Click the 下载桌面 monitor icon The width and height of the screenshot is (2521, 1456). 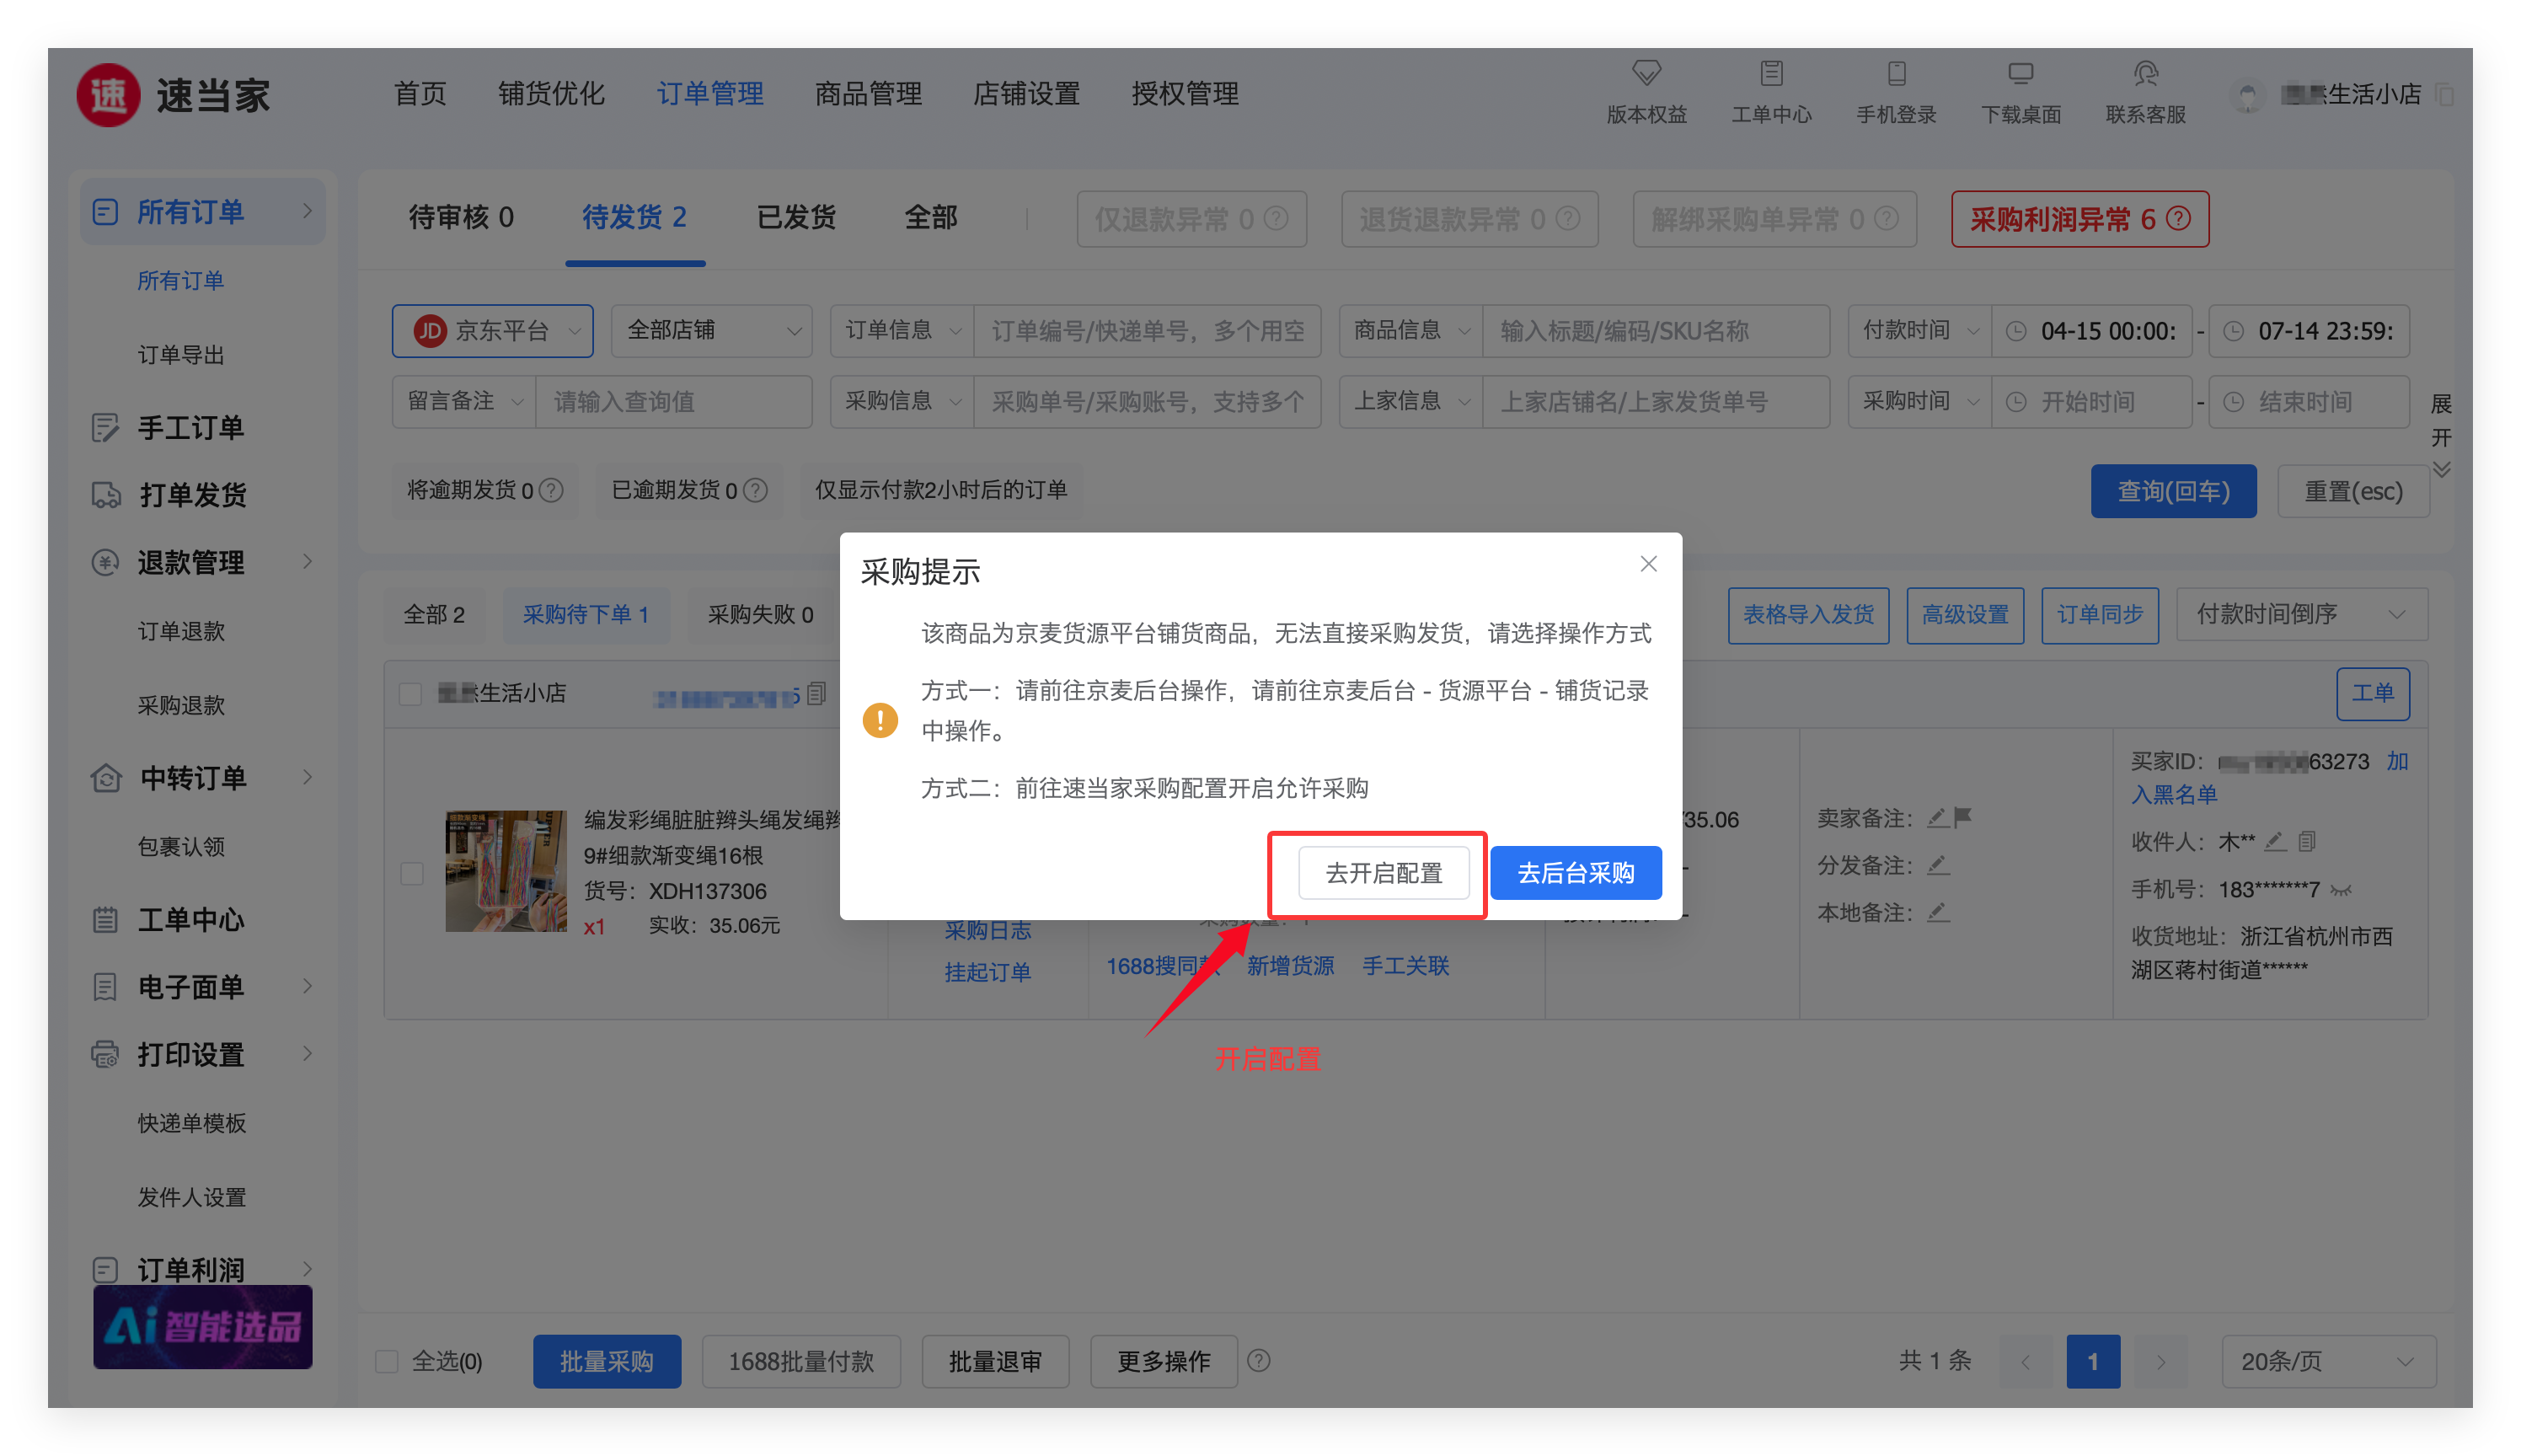[x=2020, y=73]
